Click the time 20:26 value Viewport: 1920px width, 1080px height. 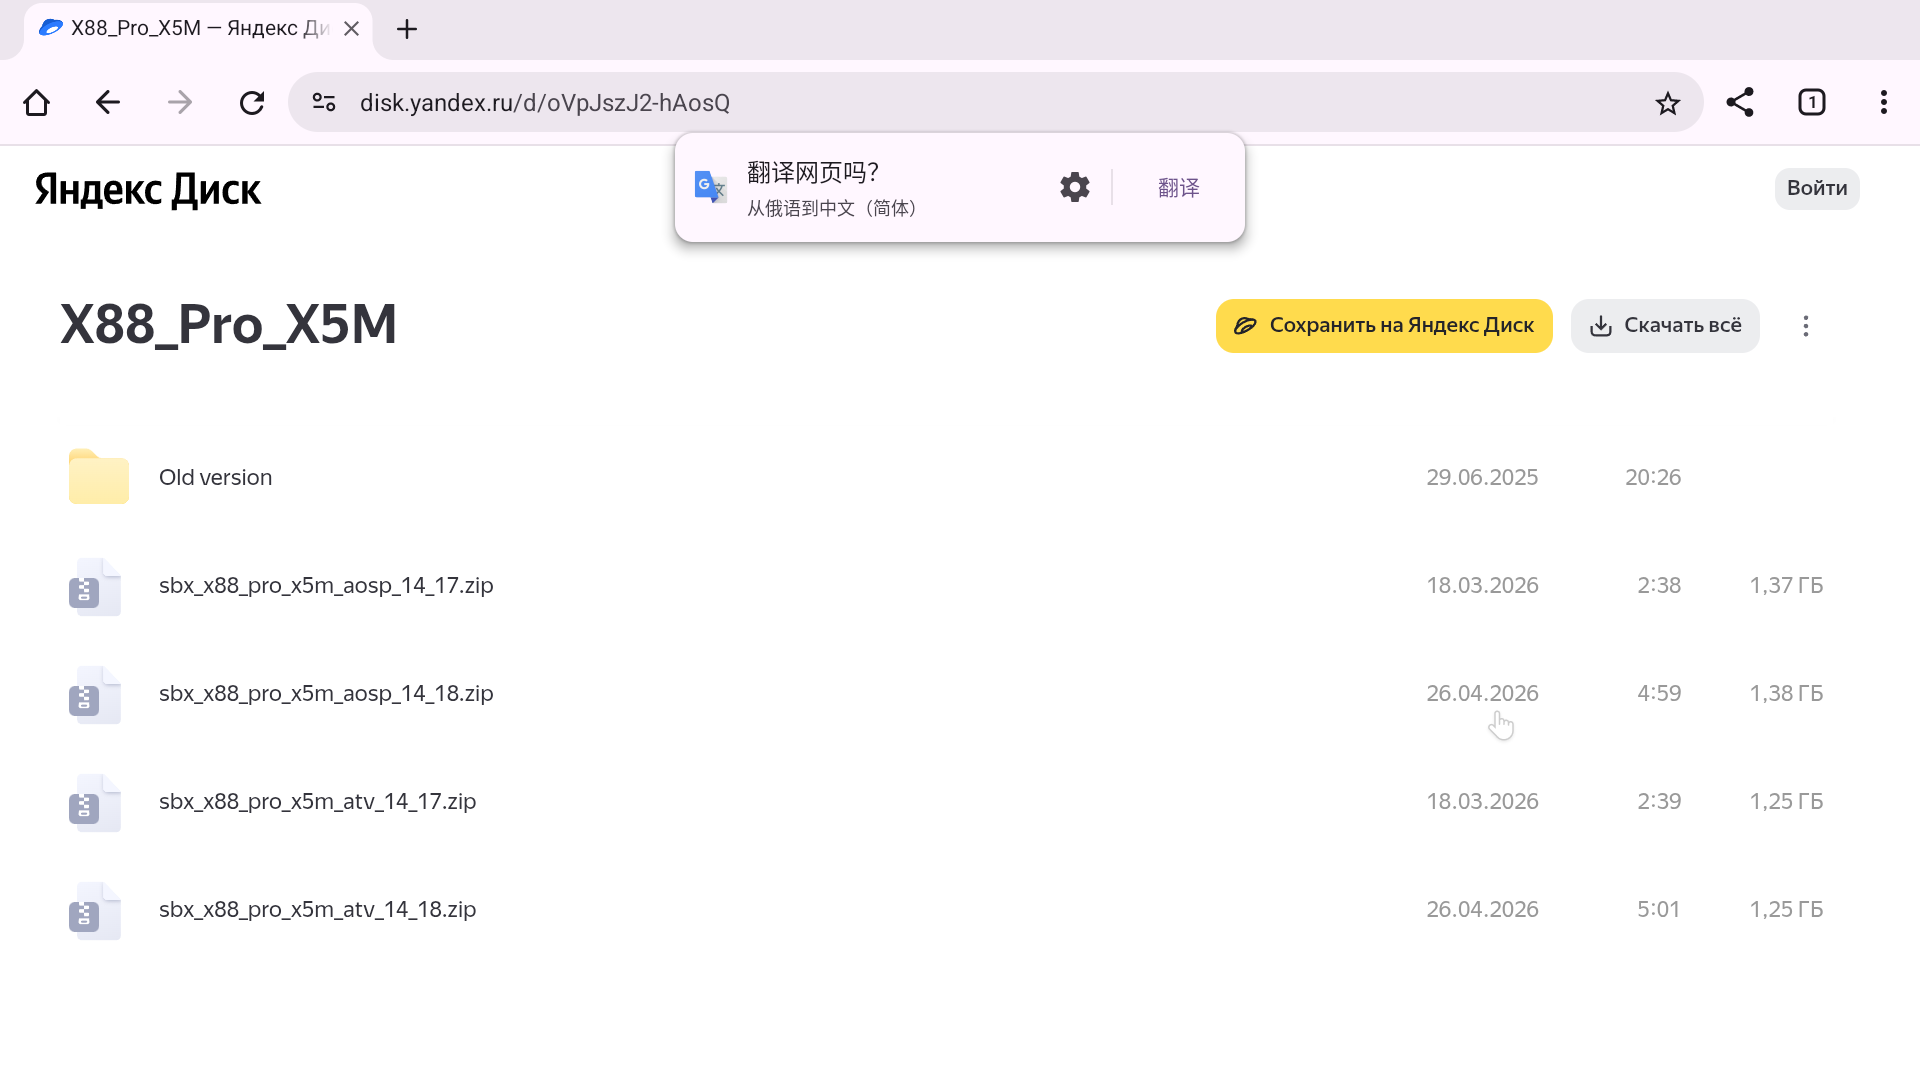pyautogui.click(x=1653, y=478)
